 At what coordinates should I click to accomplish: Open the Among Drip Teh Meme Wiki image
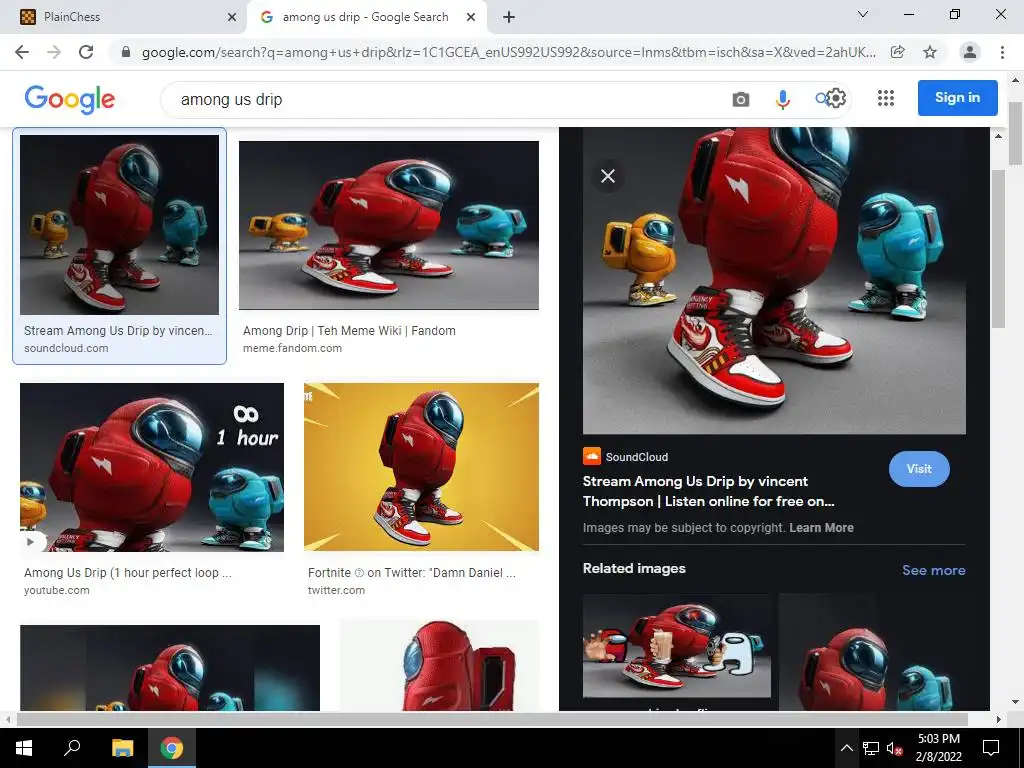point(389,225)
